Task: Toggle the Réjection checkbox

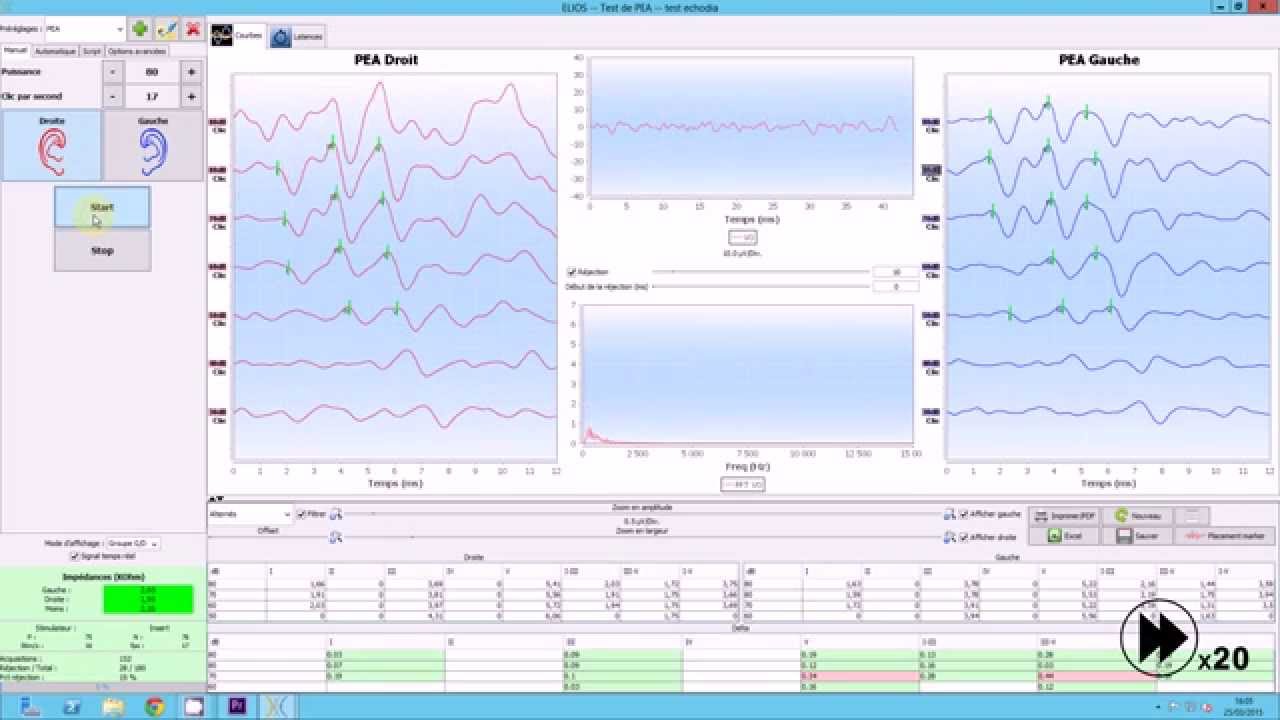Action: (x=572, y=272)
